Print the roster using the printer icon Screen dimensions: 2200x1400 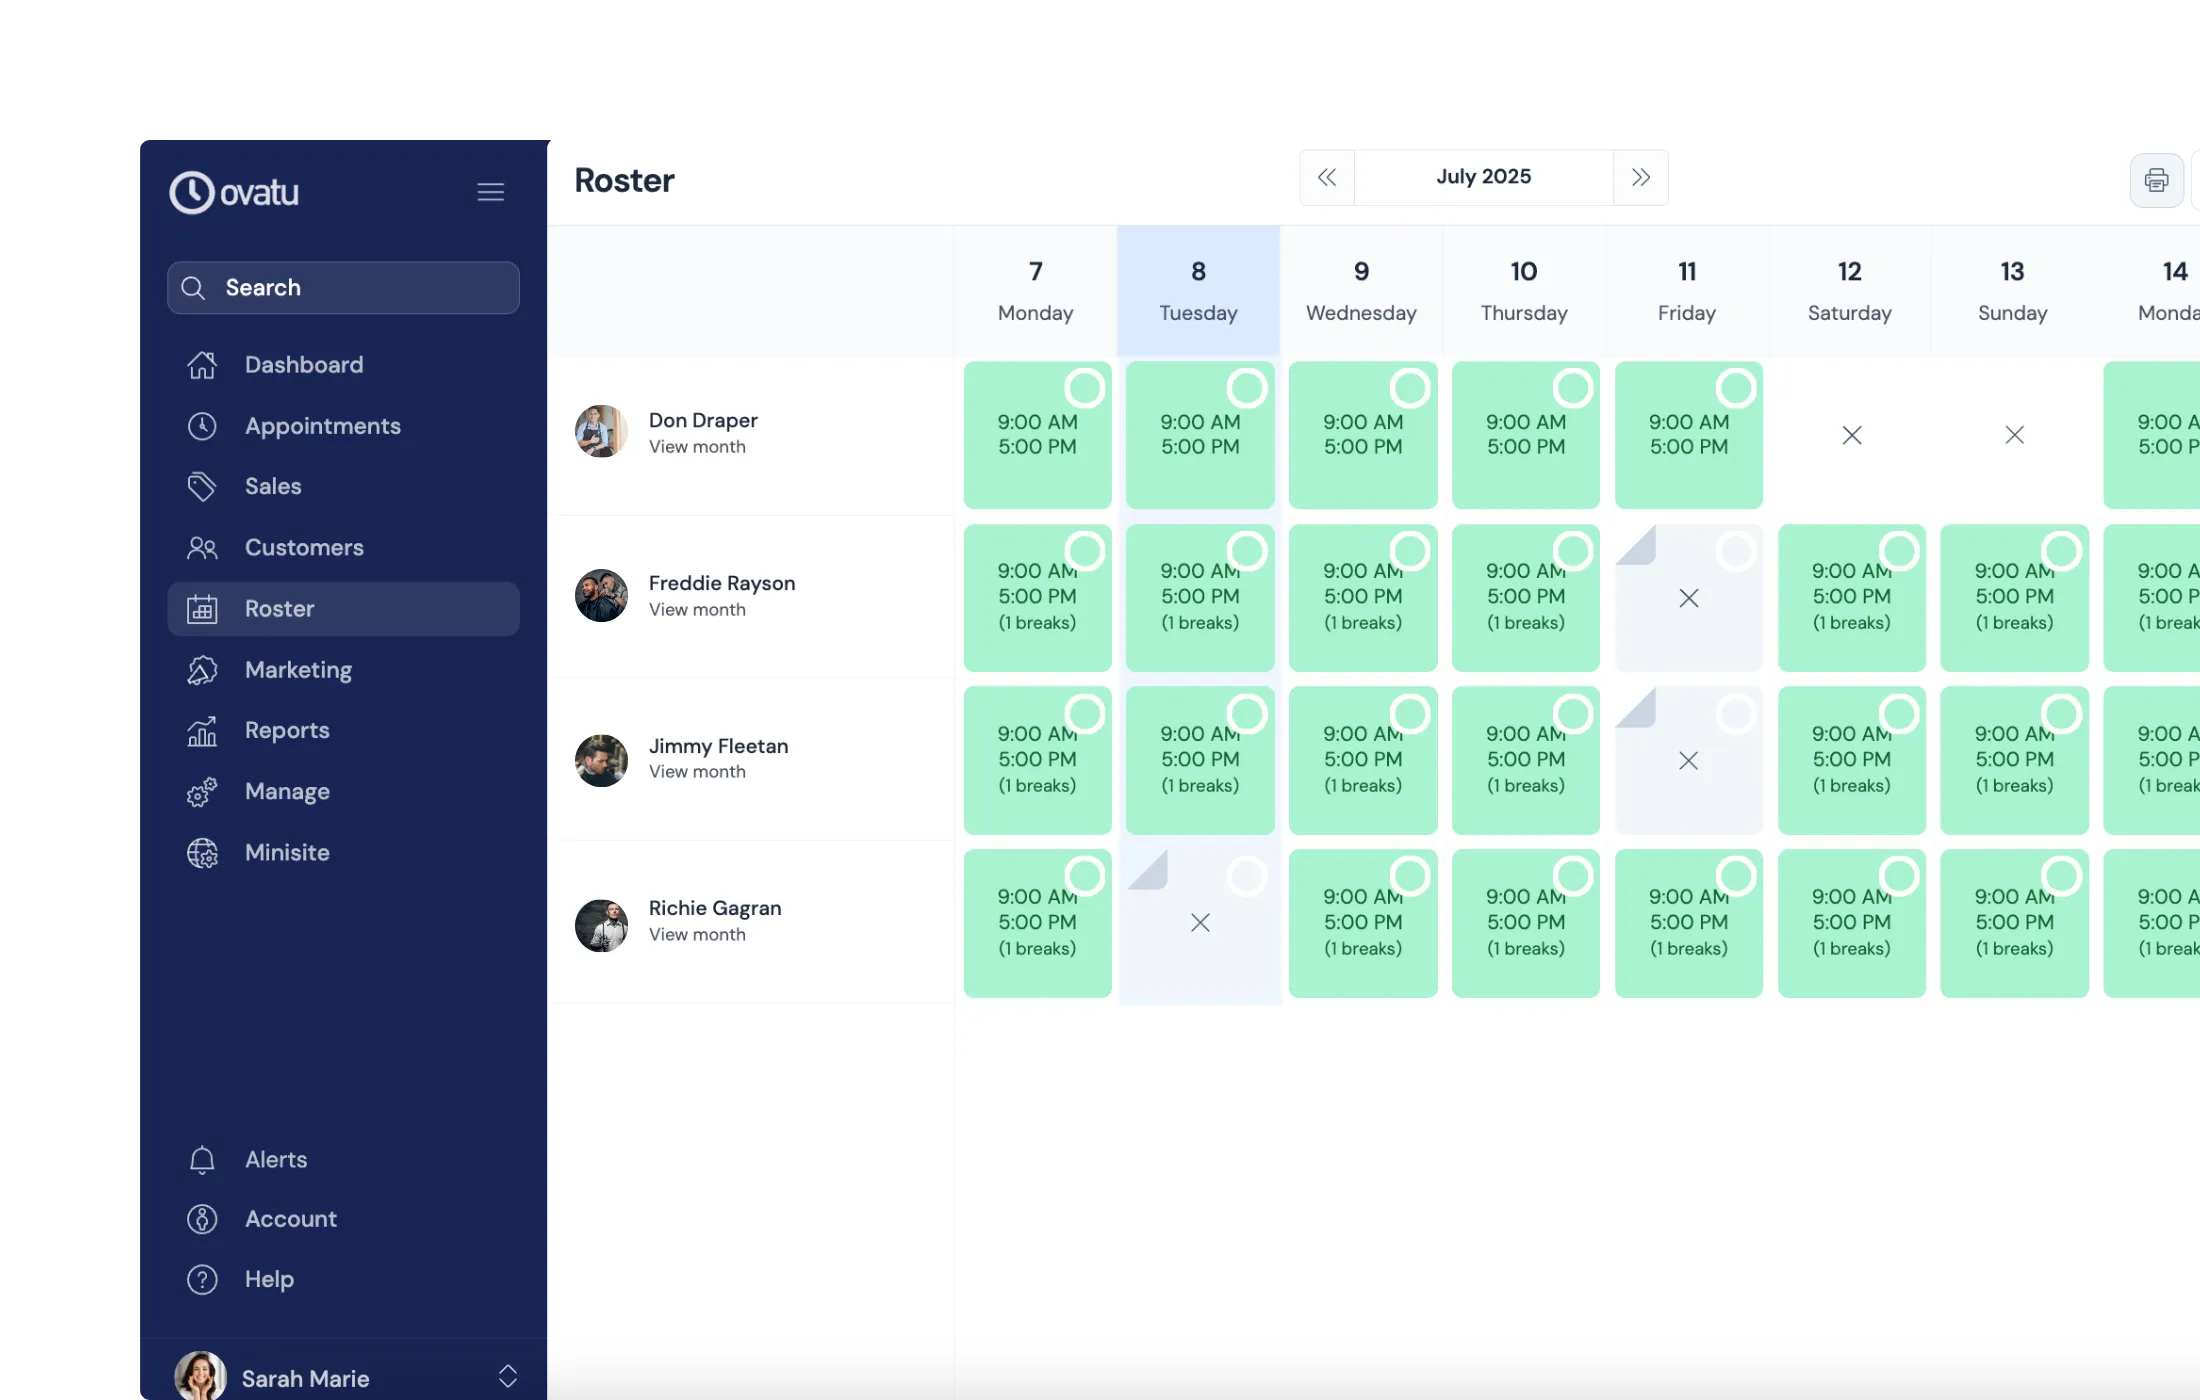(x=2156, y=180)
